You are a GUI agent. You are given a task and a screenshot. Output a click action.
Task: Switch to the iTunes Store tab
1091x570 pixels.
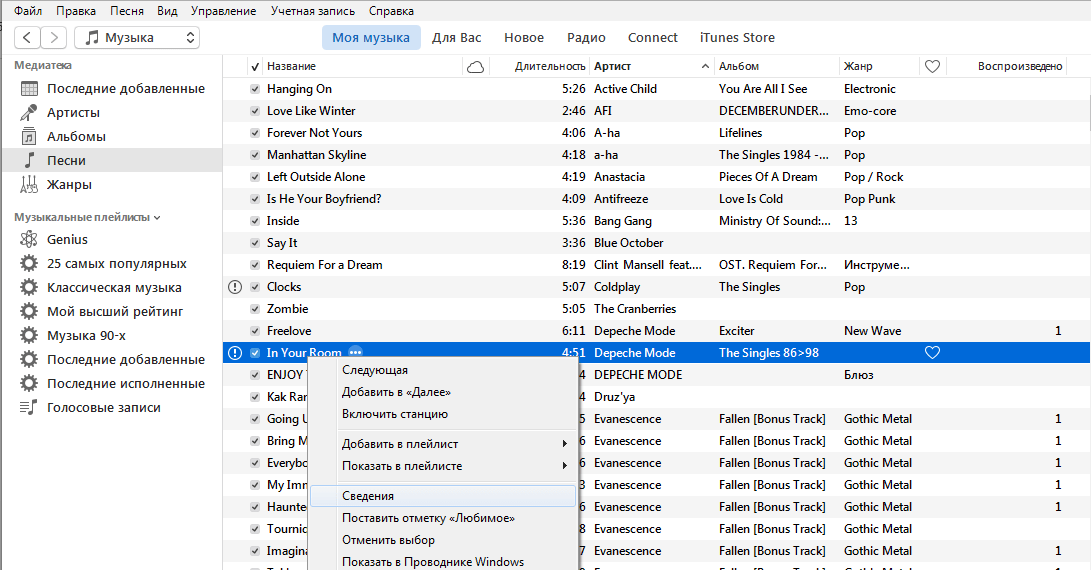[737, 38]
